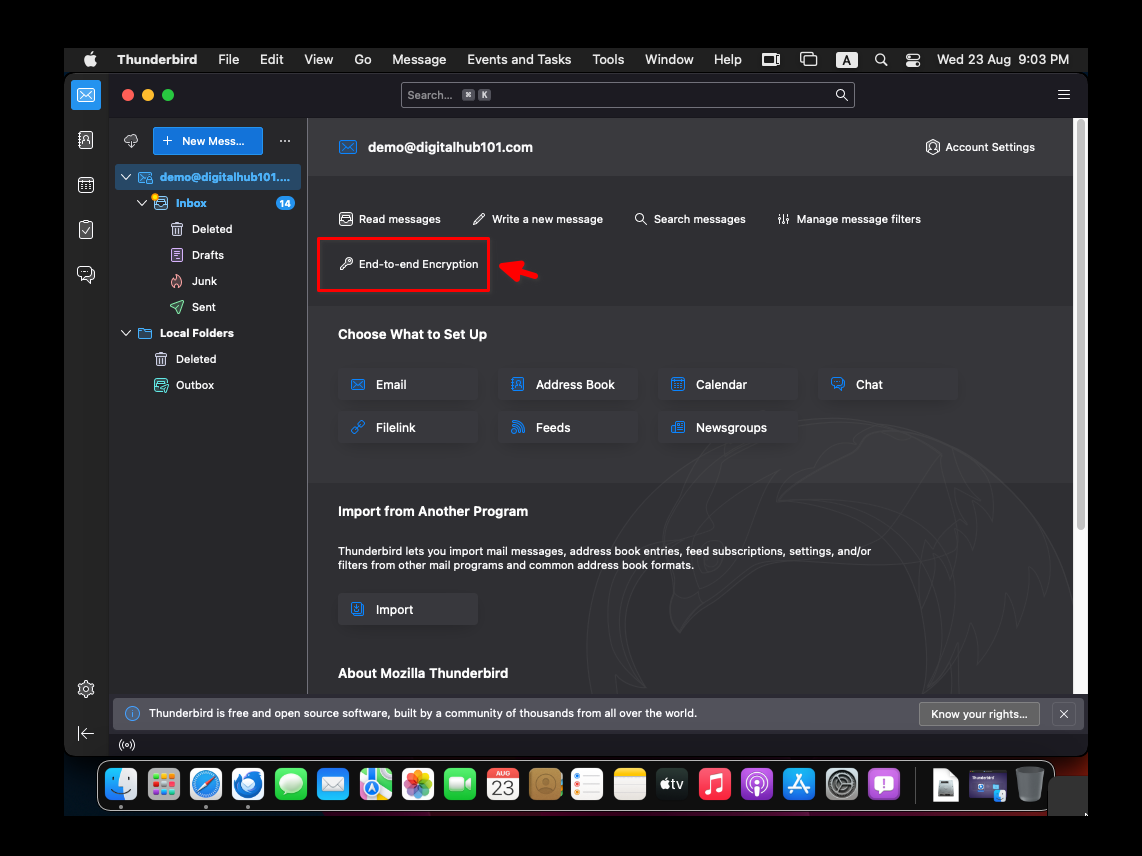Collapse the demo@digitalhub101 account tree
Image resolution: width=1142 pixels, height=856 pixels.
click(126, 177)
